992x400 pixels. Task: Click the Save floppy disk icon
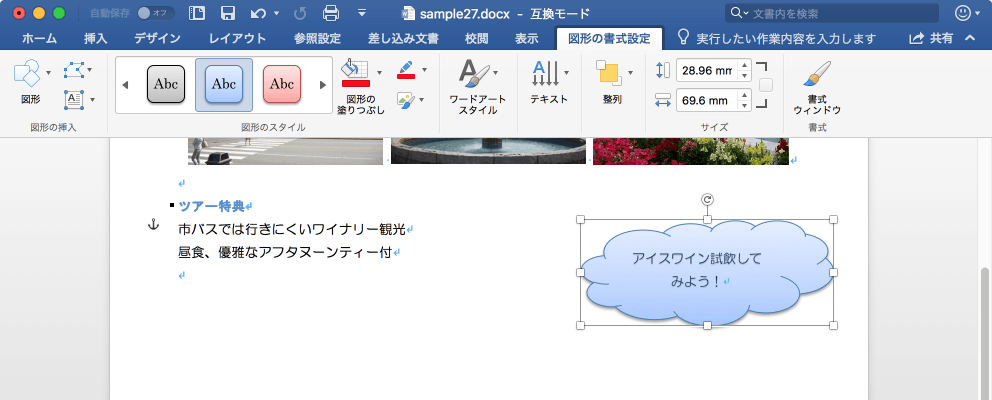coord(228,13)
